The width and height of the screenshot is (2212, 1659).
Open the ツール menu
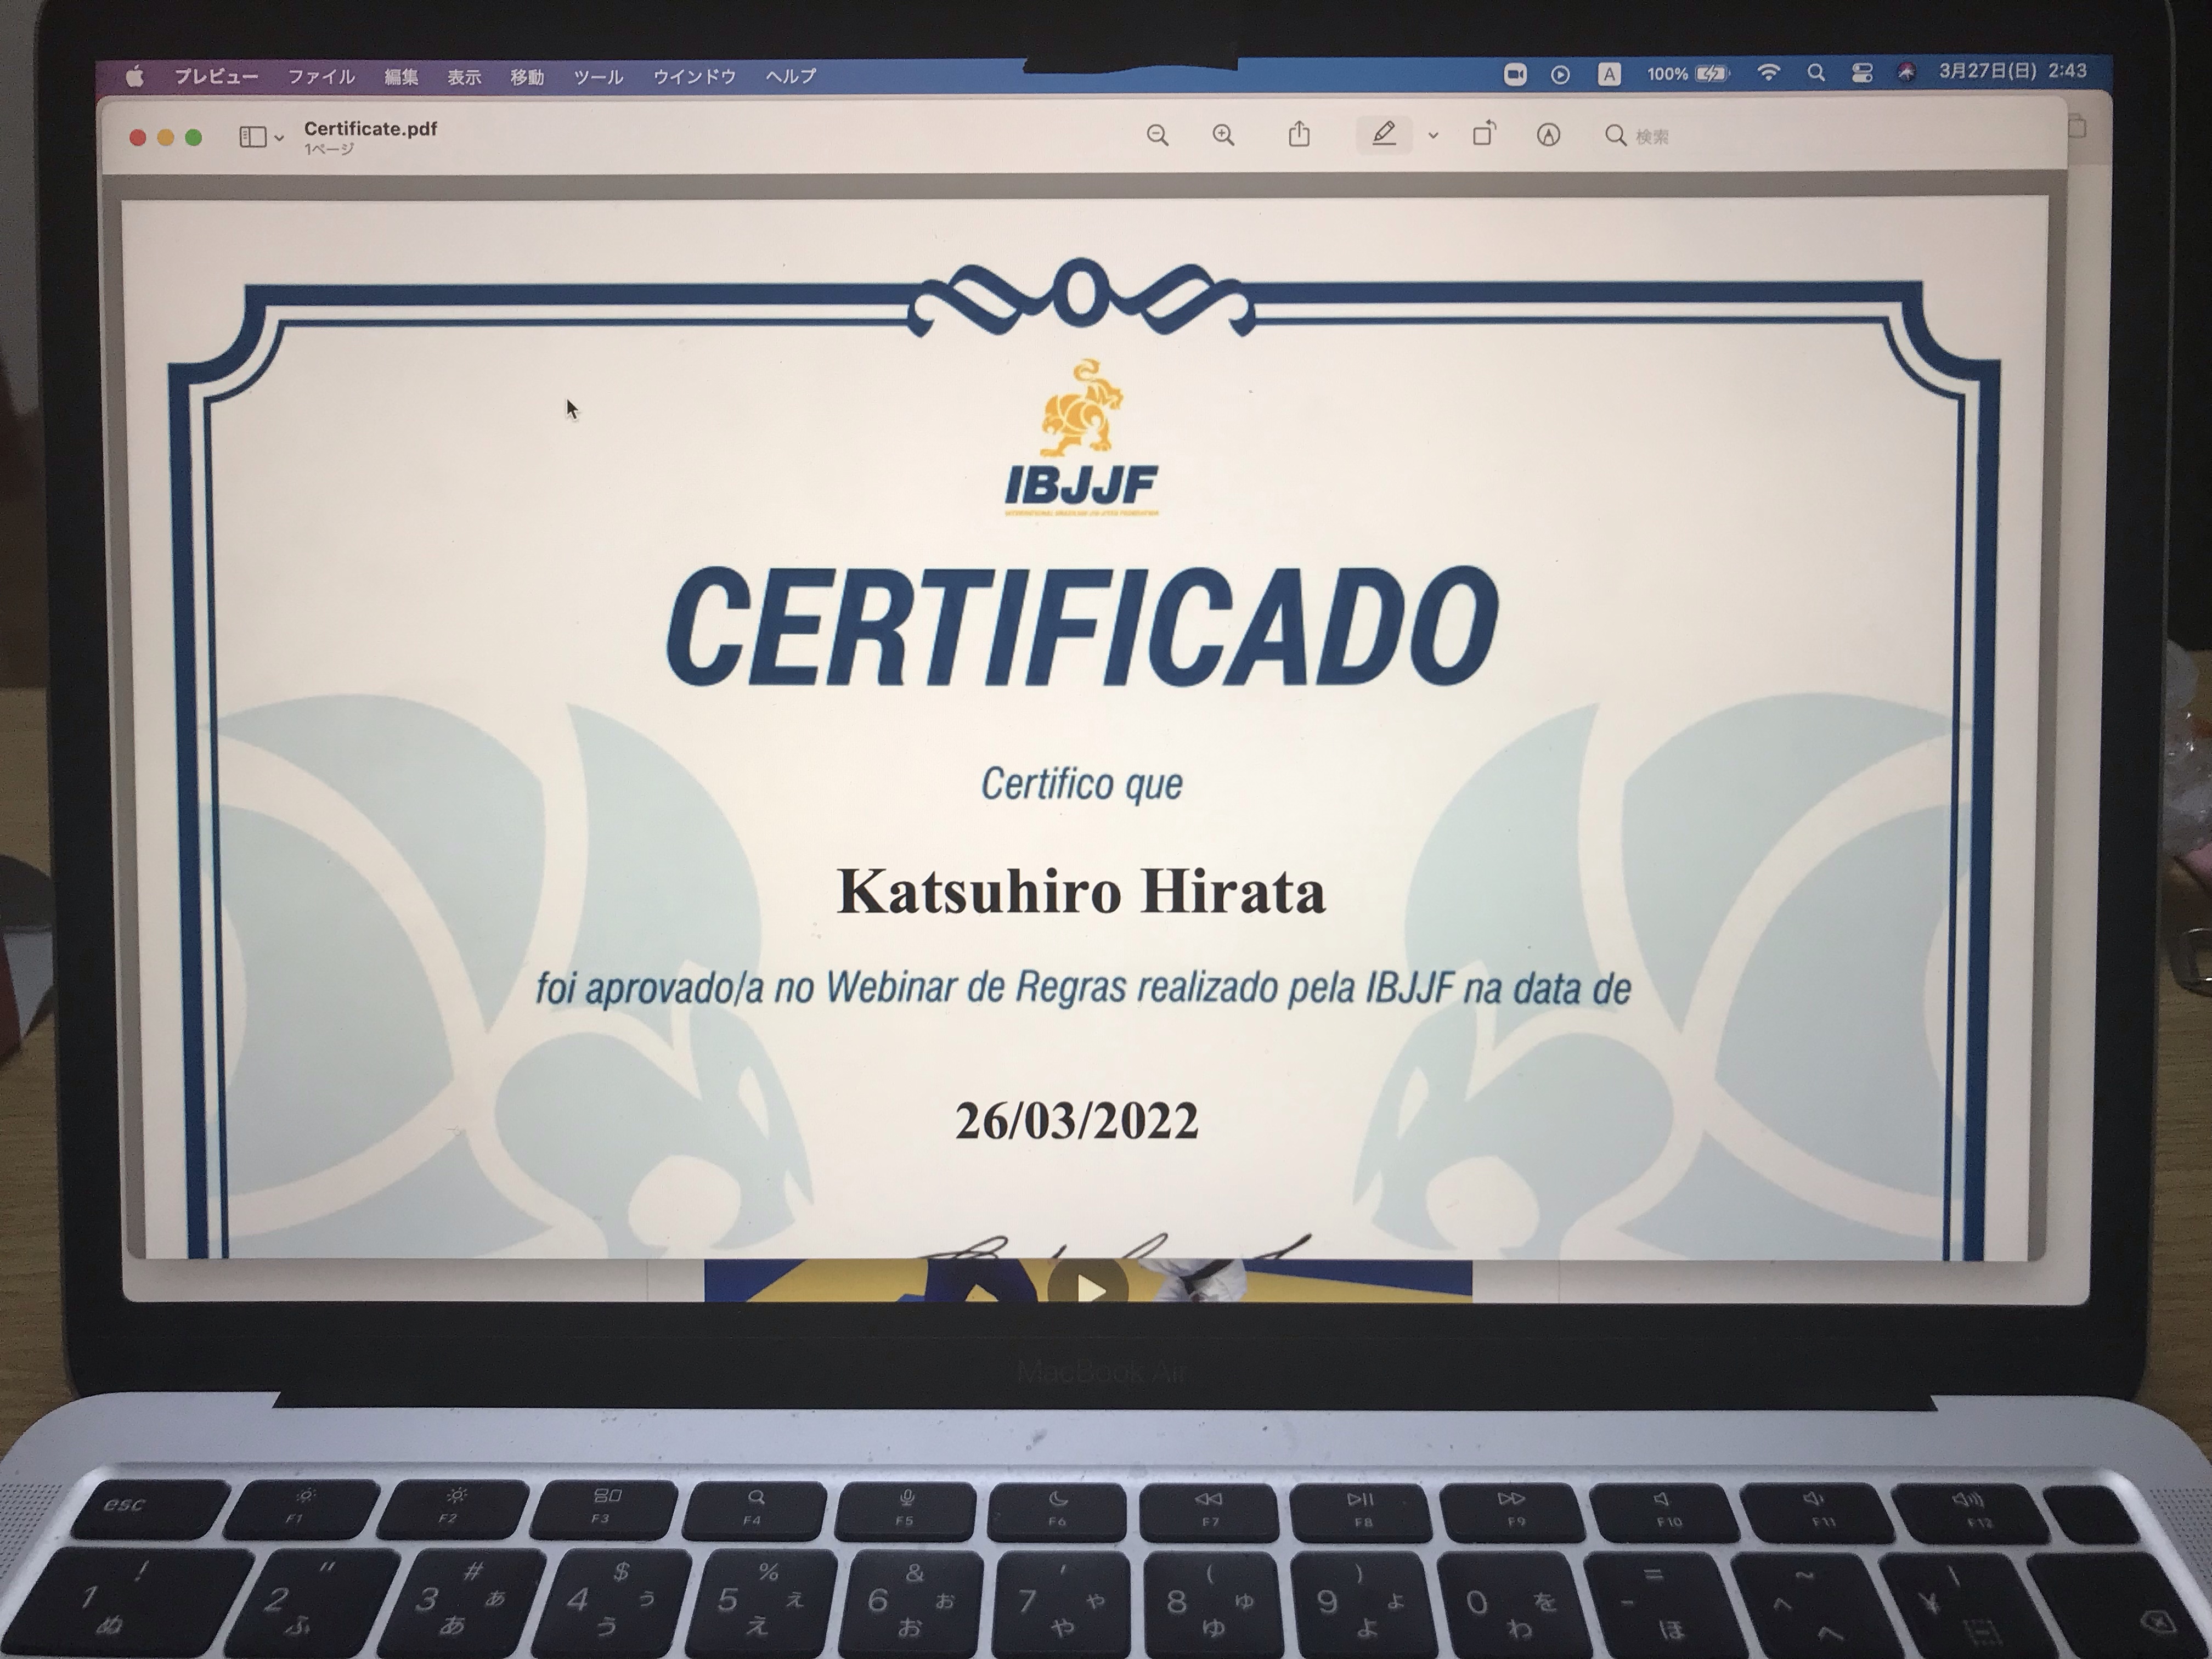pyautogui.click(x=598, y=76)
